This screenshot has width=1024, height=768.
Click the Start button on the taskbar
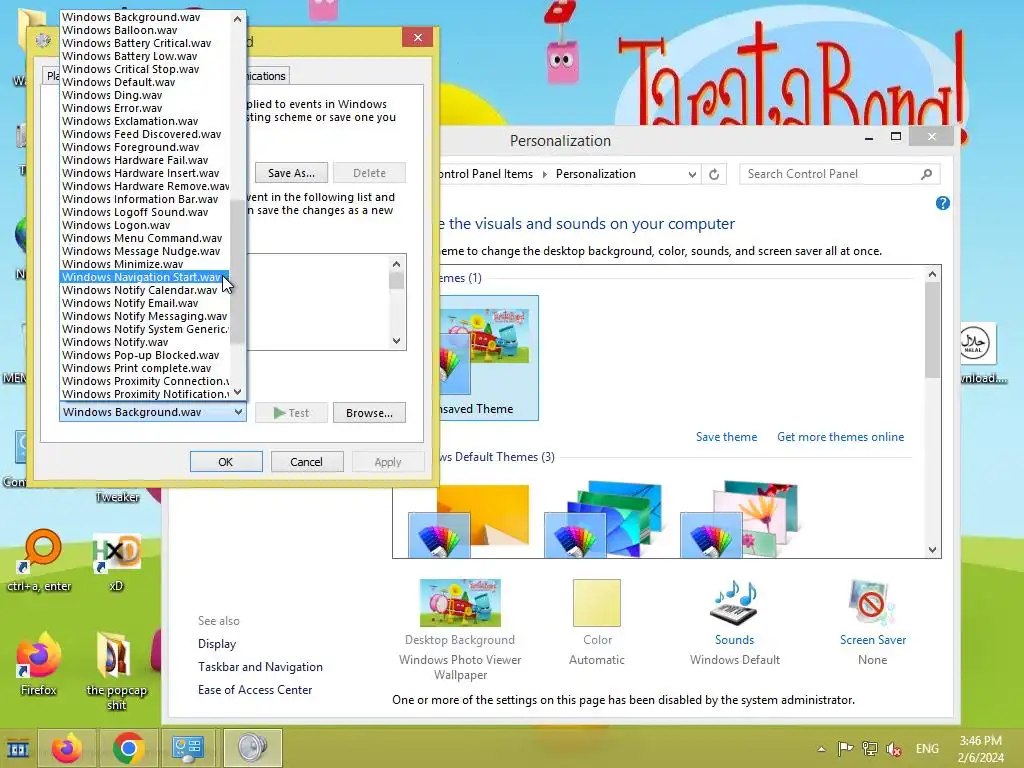(18, 748)
